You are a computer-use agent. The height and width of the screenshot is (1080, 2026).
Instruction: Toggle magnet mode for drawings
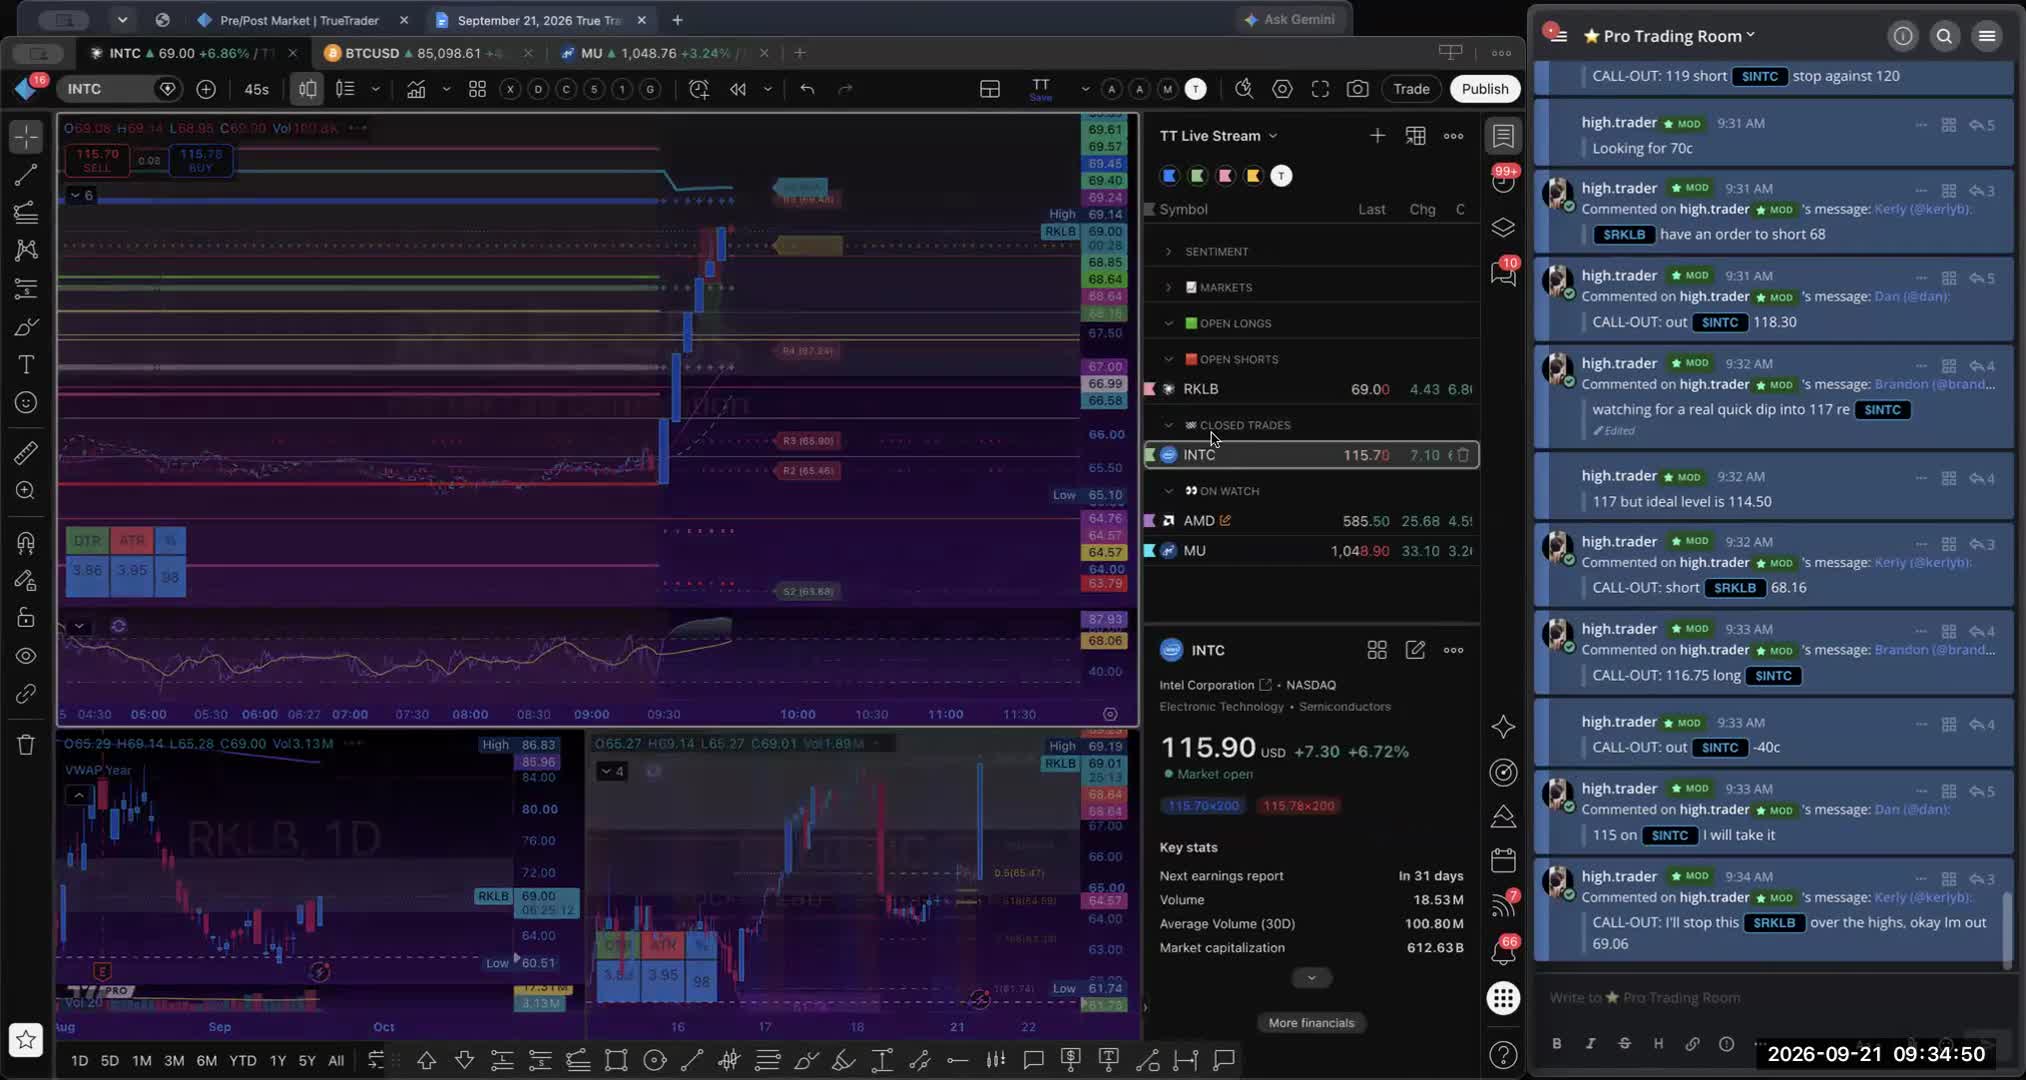(26, 542)
